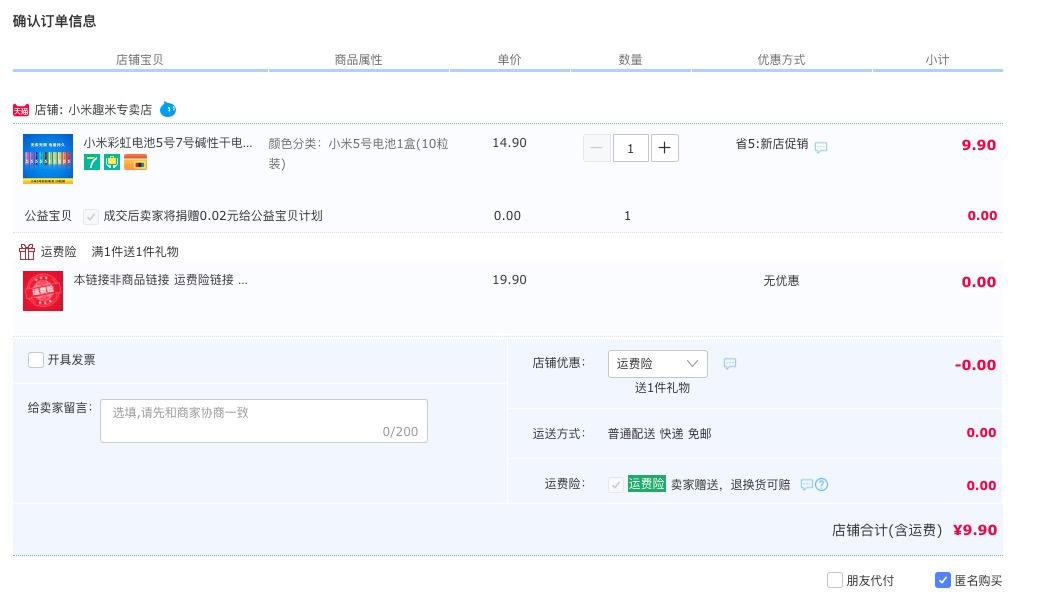Decrease quantity with the minus button

click(x=597, y=148)
